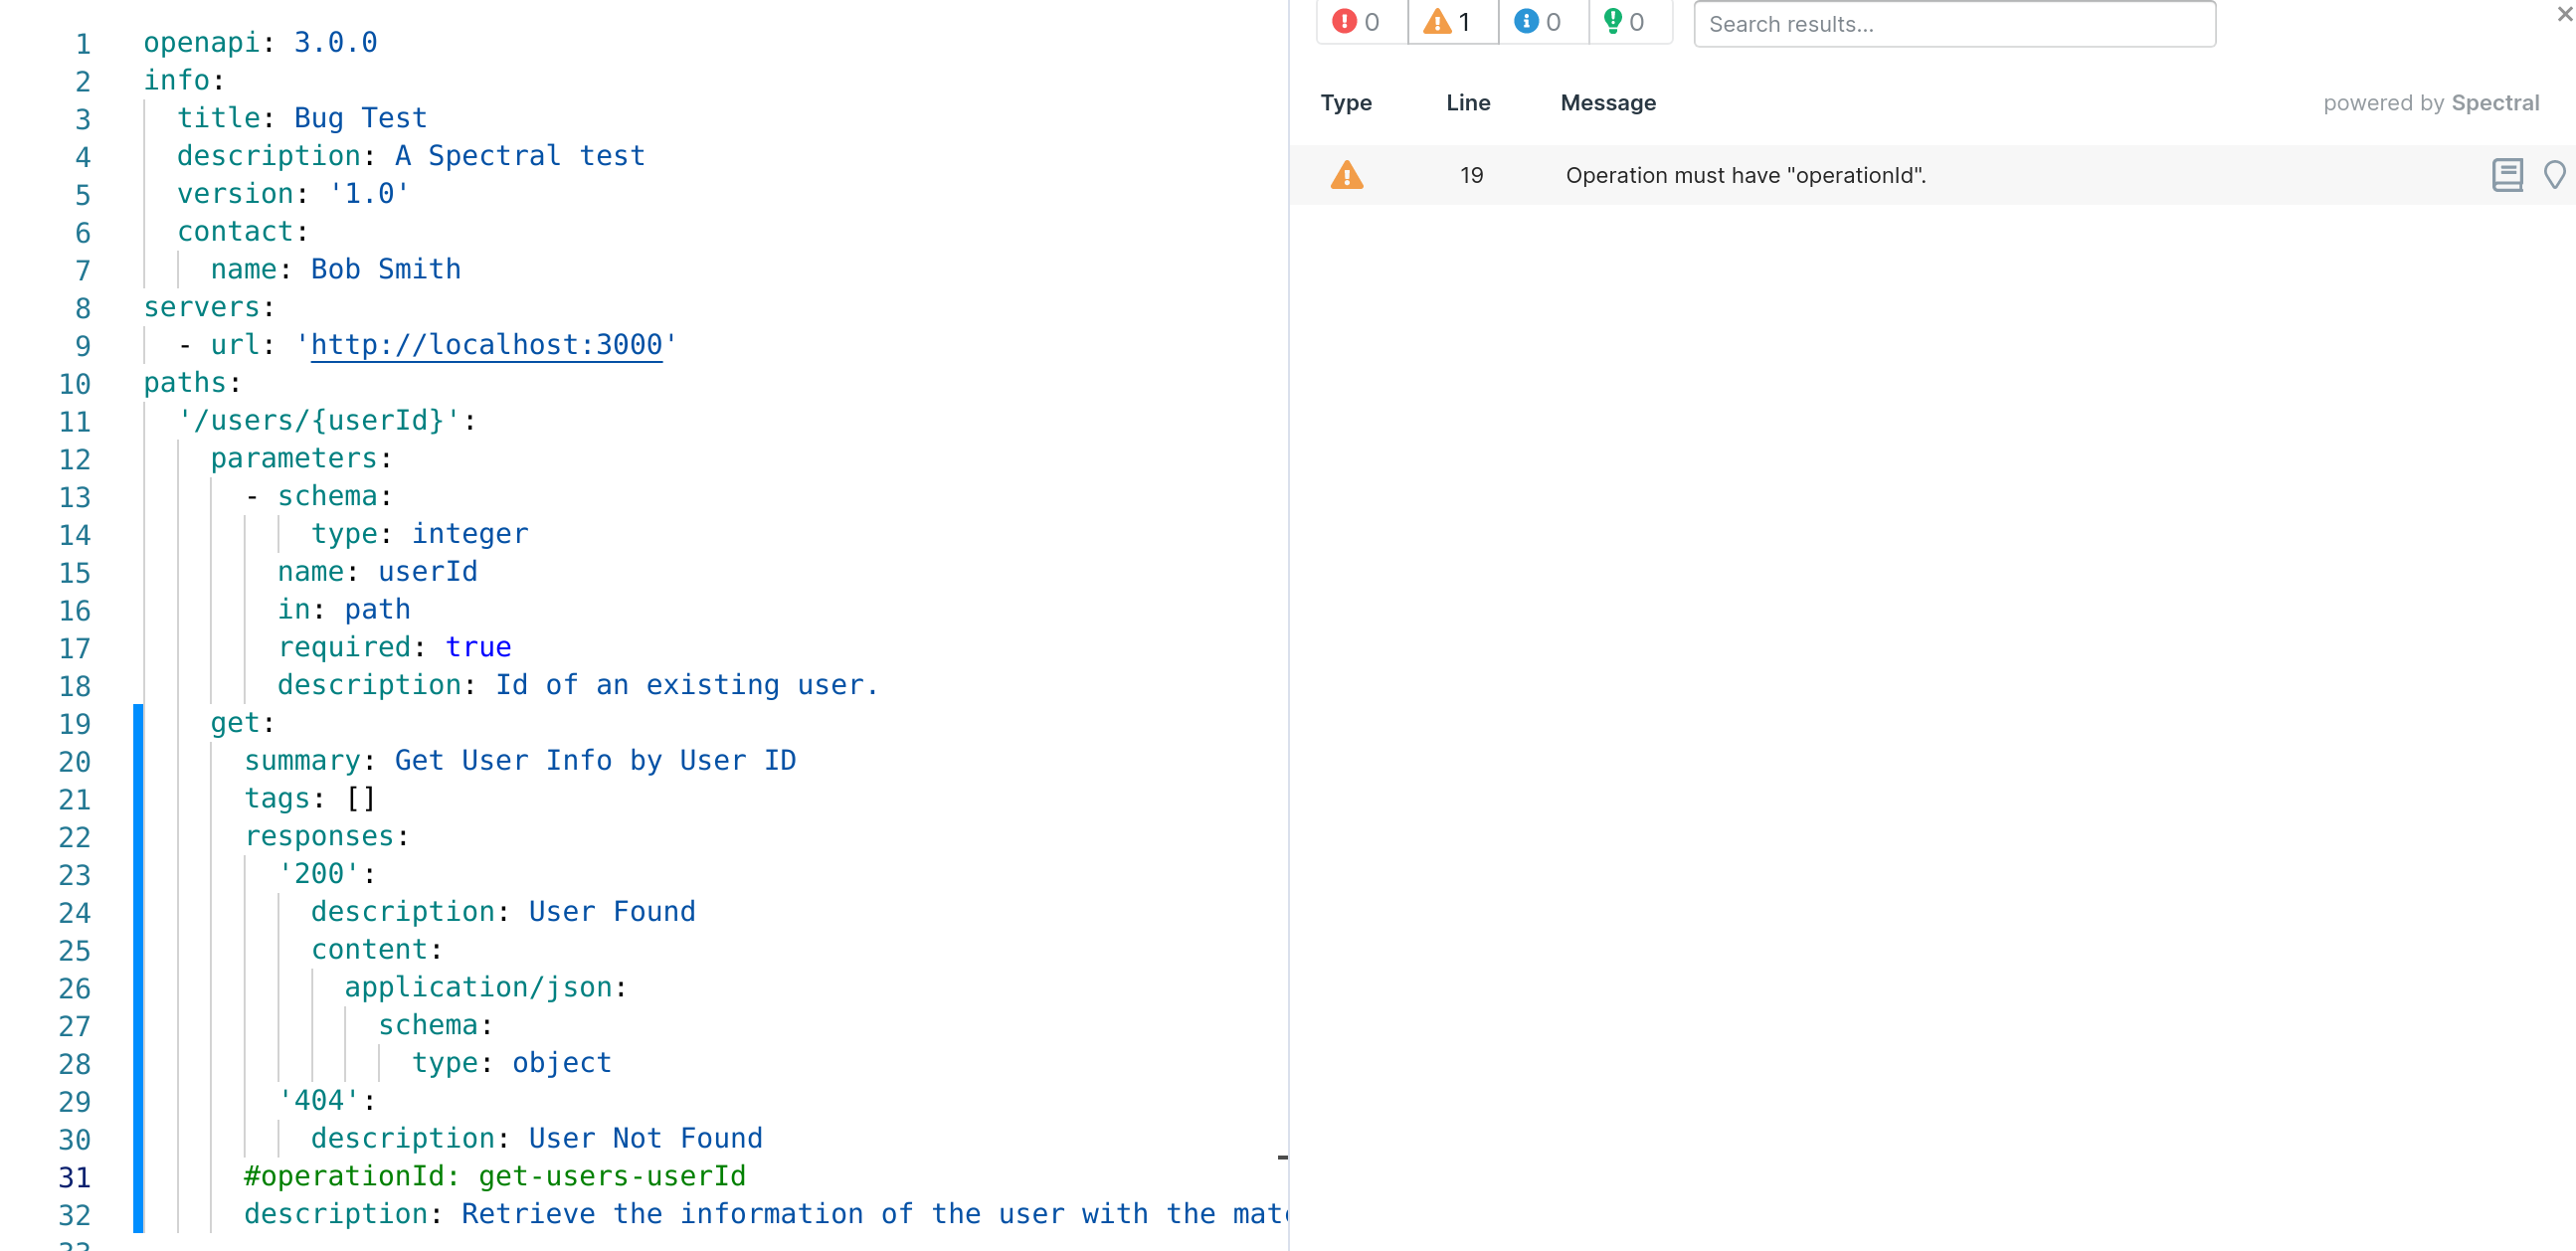The height and width of the screenshot is (1251, 2576).
Task: Open the book documentation icon on warning row
Action: coord(2507,175)
